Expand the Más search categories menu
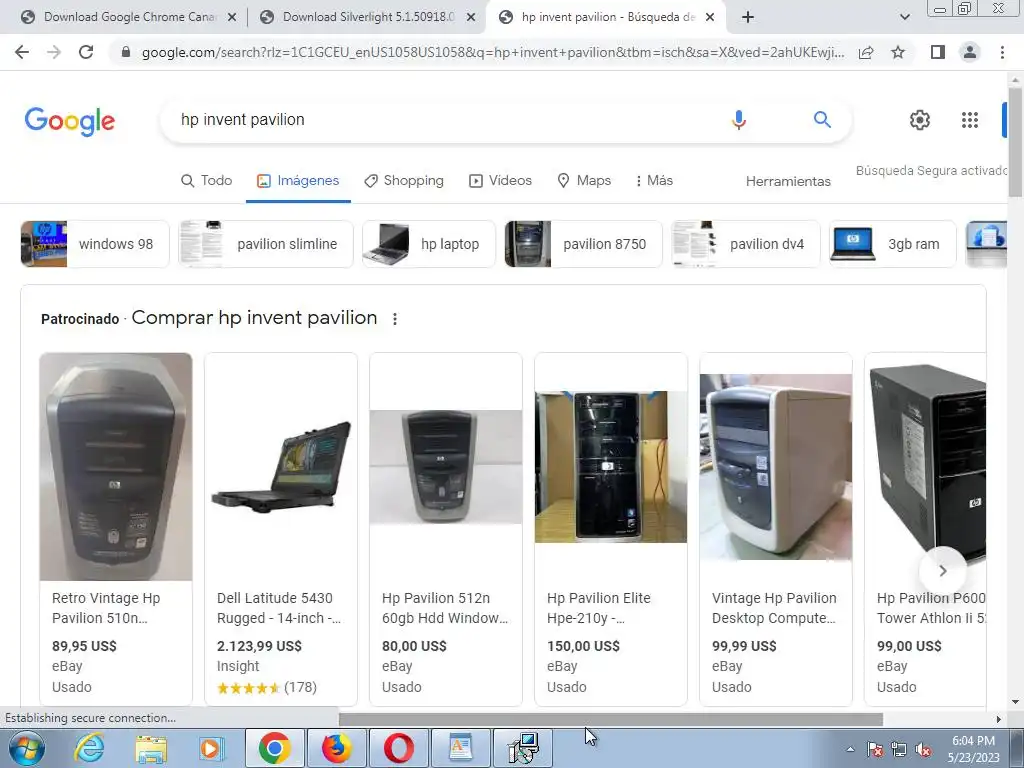This screenshot has height=768, width=1024. (654, 181)
